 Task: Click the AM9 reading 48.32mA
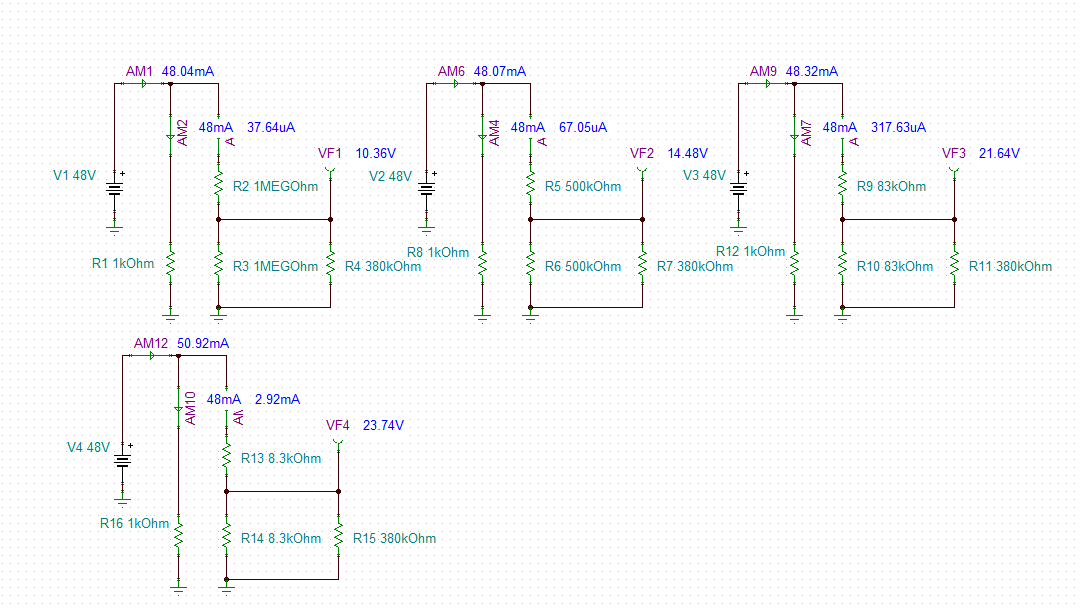[x=812, y=72]
